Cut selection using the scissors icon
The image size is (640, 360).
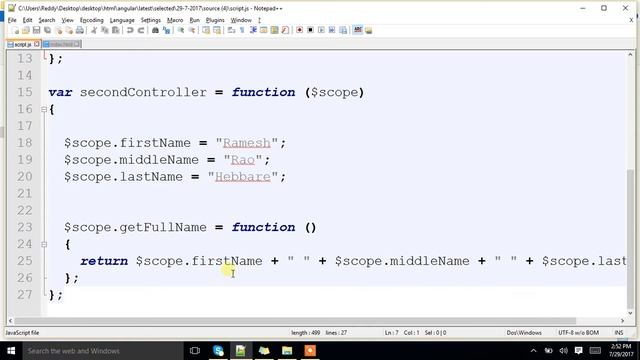coord(94,30)
